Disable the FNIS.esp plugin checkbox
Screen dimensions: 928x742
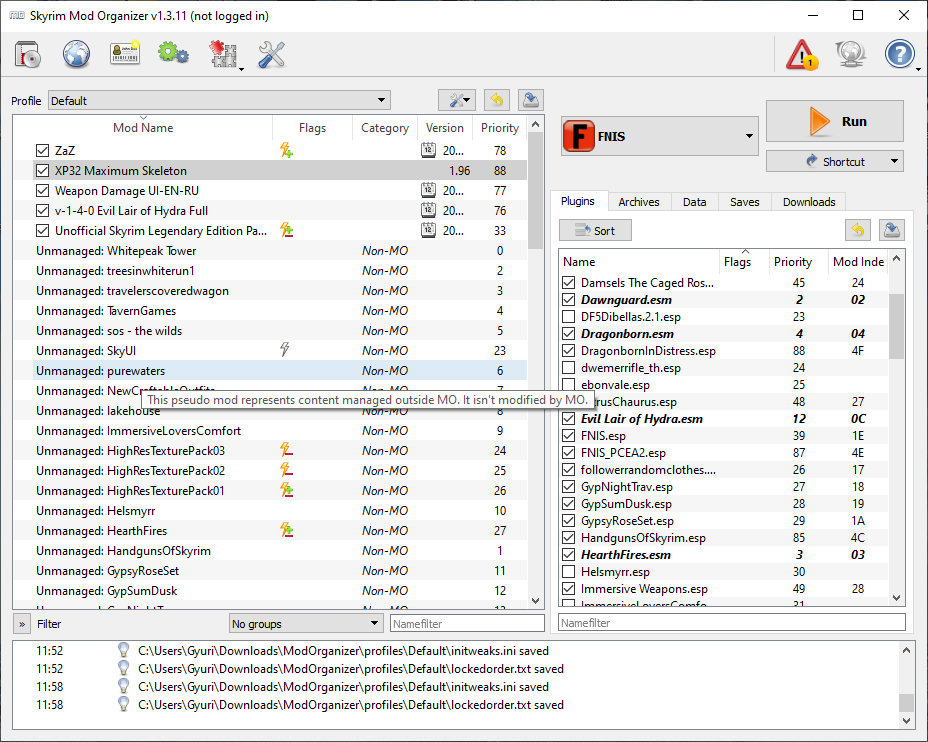(x=569, y=437)
